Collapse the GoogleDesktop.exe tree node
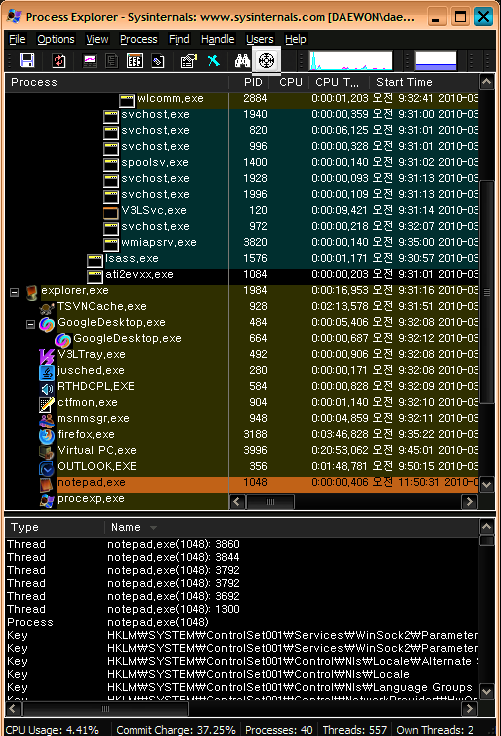 31,324
